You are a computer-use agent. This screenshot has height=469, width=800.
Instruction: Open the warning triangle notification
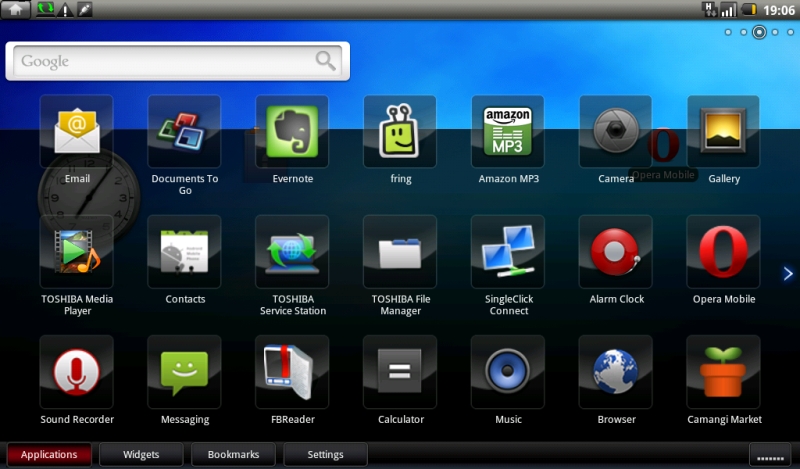pyautogui.click(x=65, y=10)
